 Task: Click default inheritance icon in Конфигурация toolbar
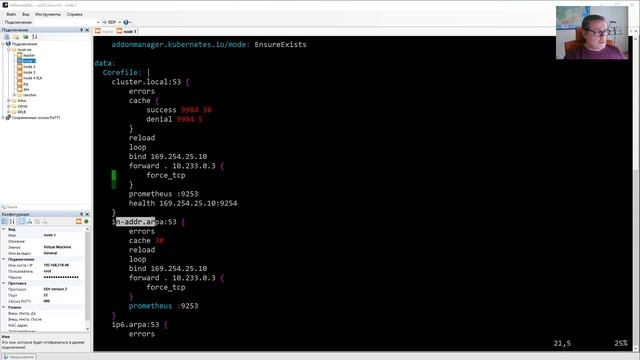[x=44, y=221]
